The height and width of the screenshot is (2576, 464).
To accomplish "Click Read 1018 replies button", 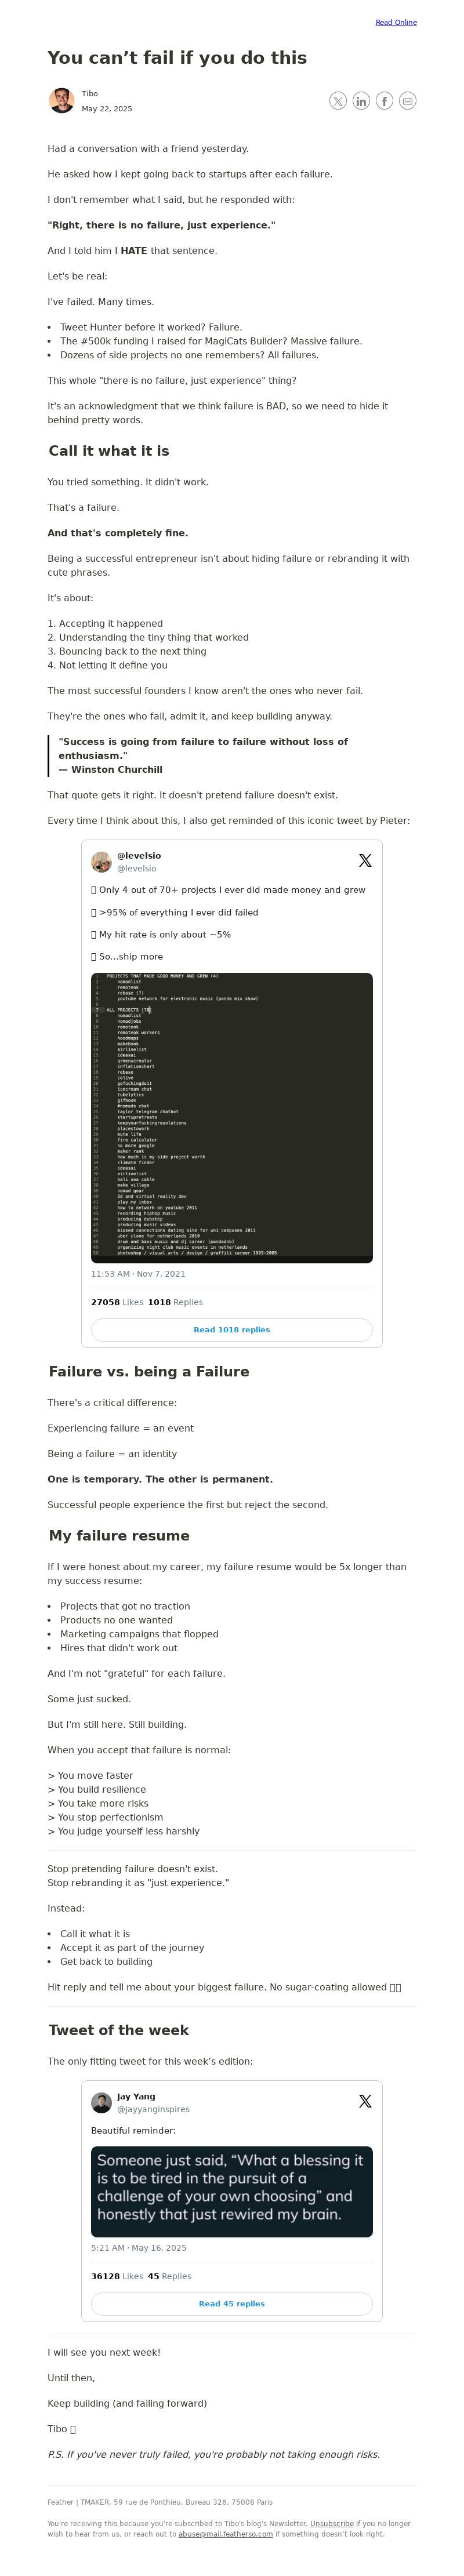I will pos(232,1330).
